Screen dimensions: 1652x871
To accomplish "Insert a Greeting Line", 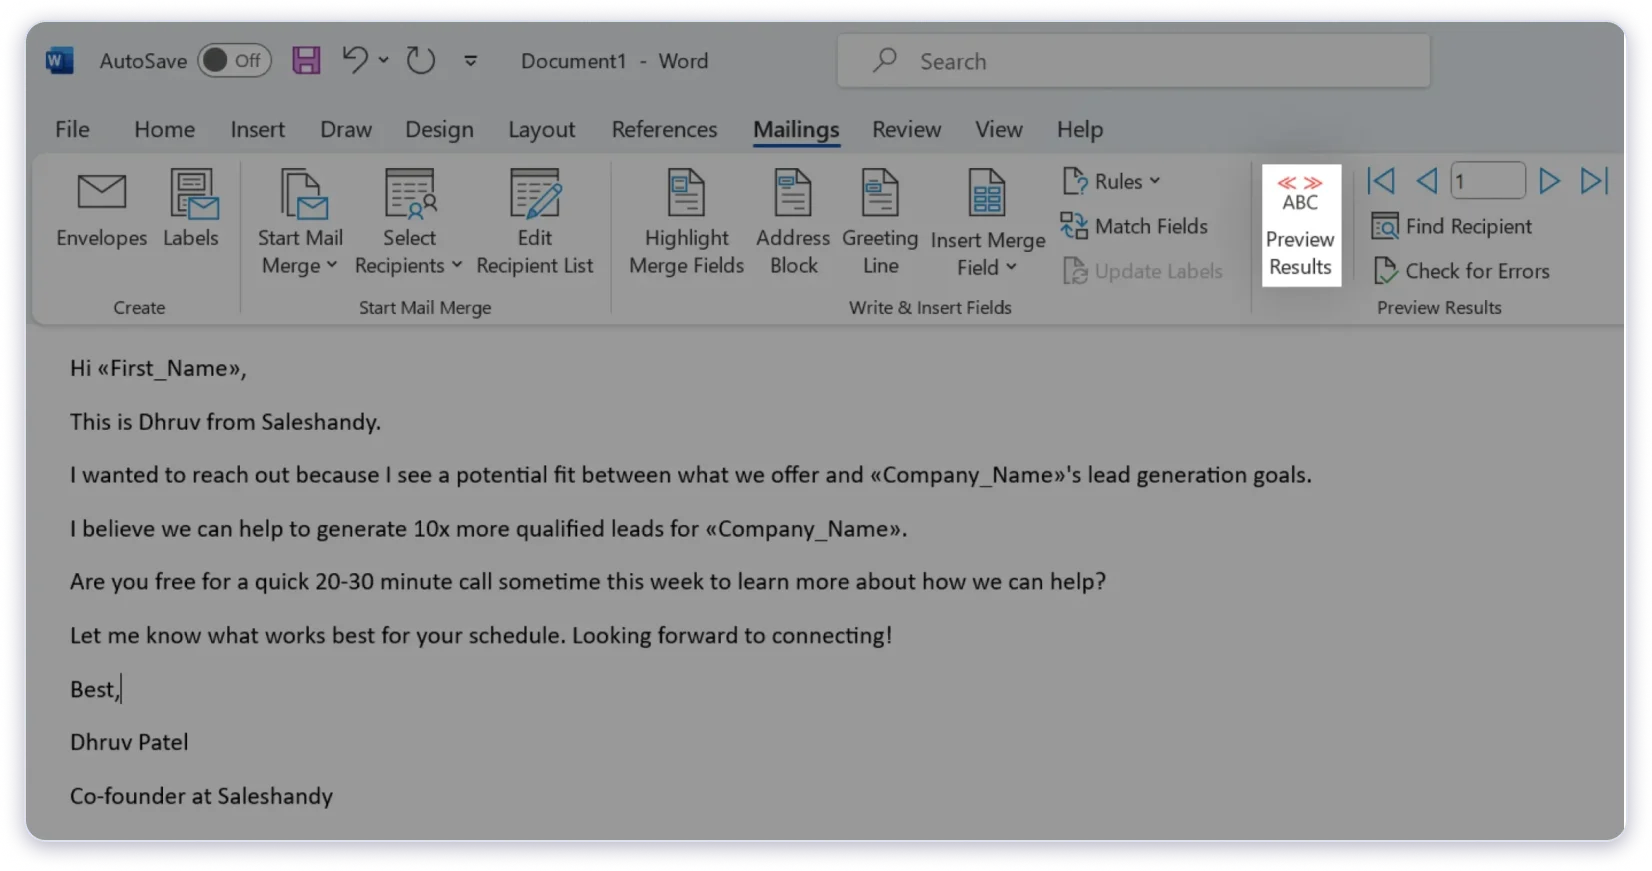I will tap(880, 223).
